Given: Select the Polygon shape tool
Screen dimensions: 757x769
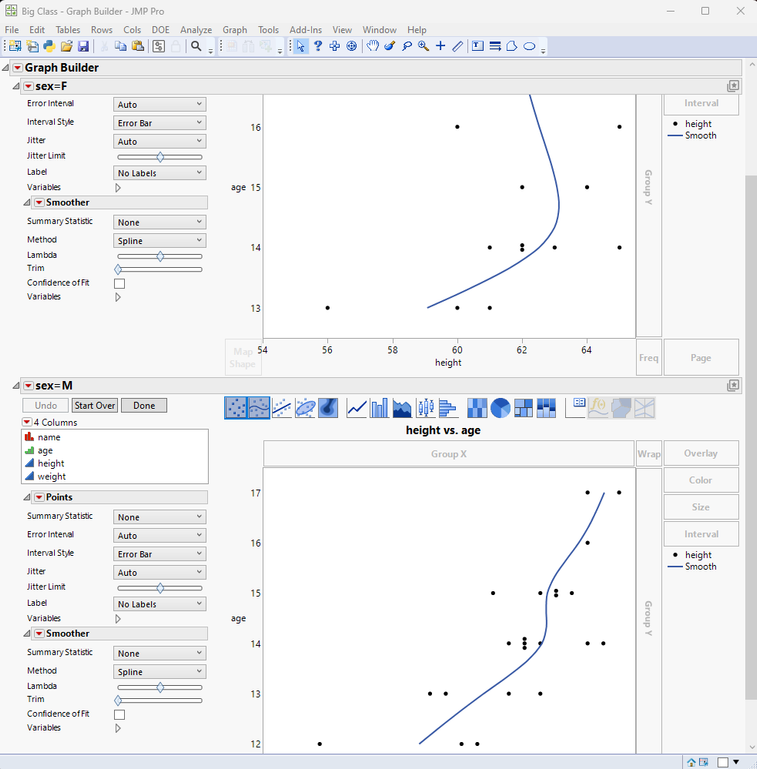Looking at the screenshot, I should point(512,46).
